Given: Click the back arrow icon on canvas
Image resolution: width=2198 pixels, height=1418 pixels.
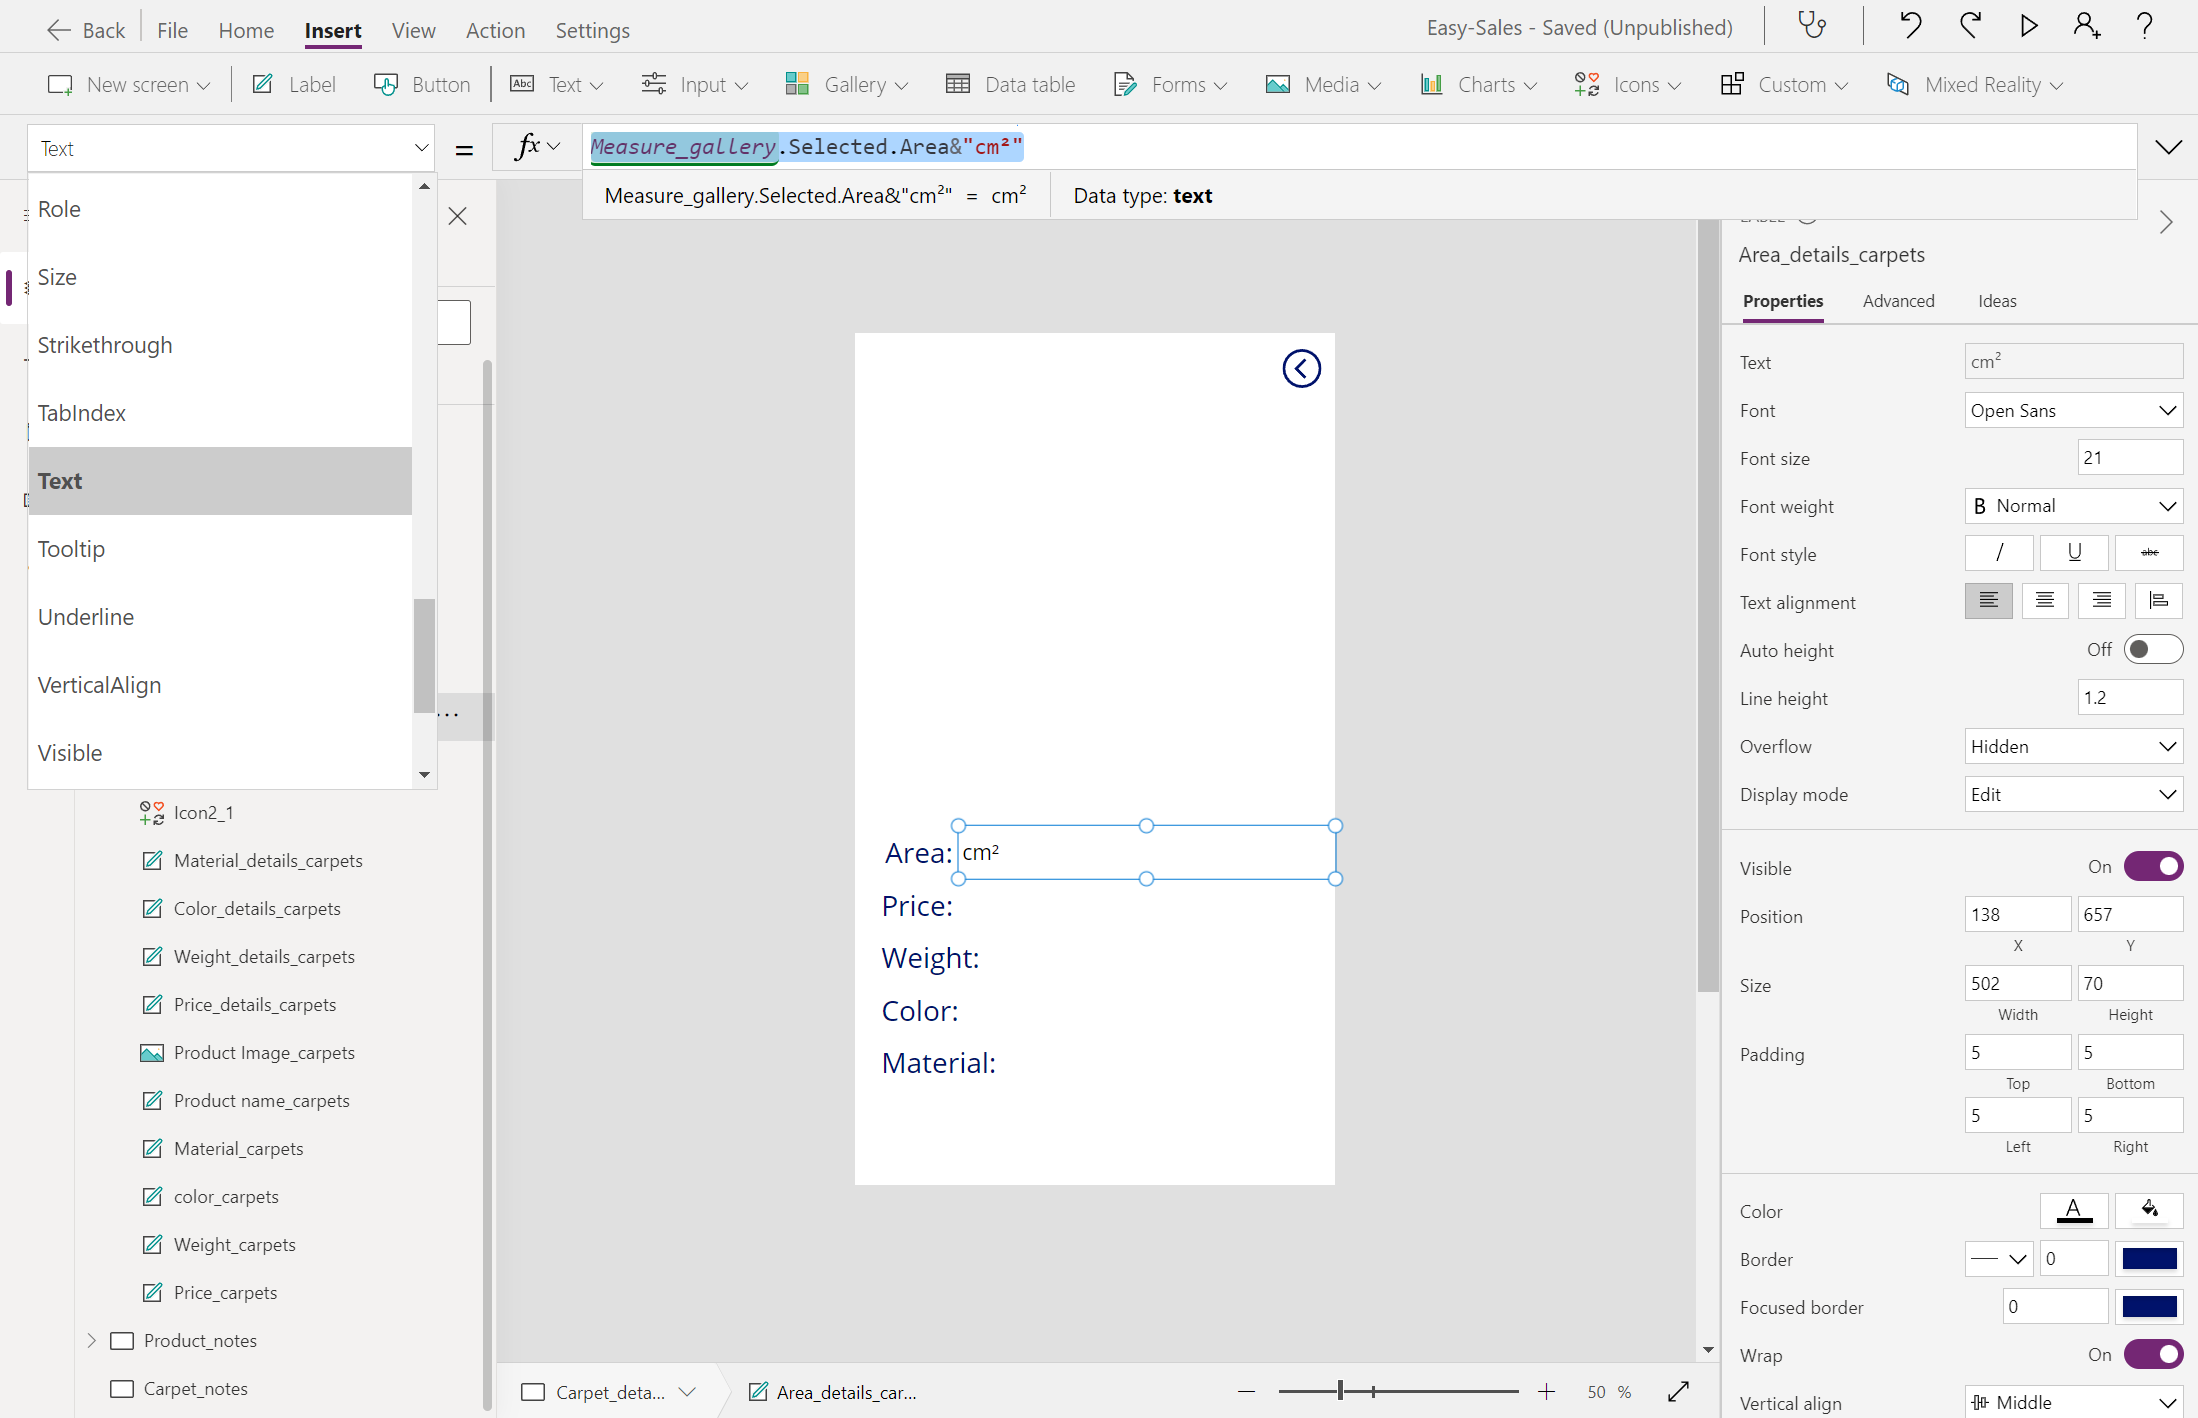Looking at the screenshot, I should [x=1301, y=369].
